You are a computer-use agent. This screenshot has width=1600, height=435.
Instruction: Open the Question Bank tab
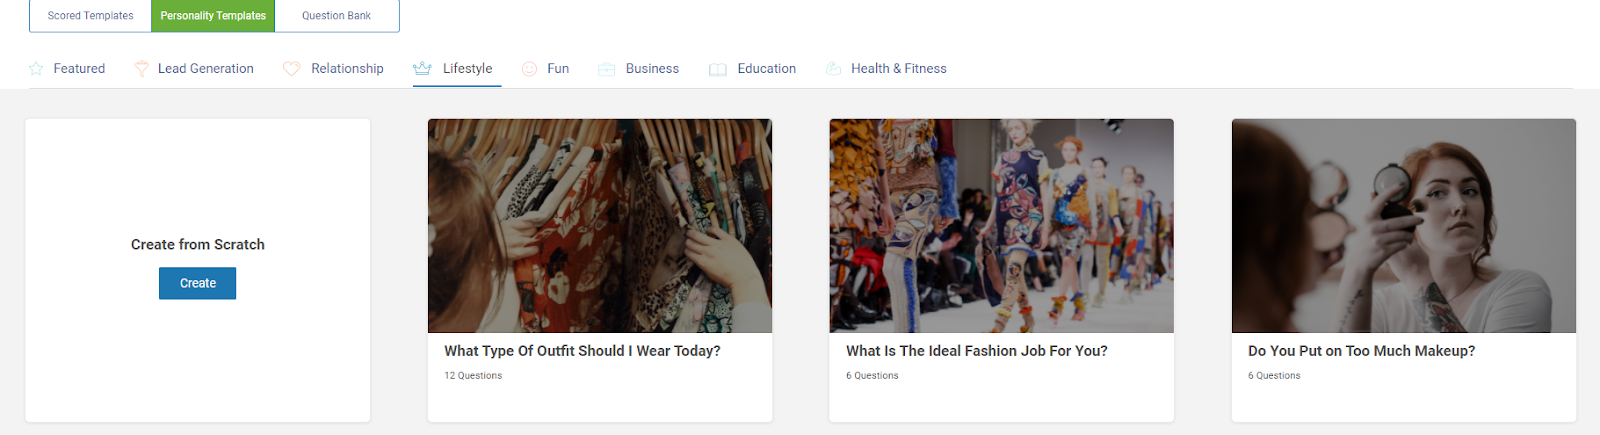(x=336, y=16)
